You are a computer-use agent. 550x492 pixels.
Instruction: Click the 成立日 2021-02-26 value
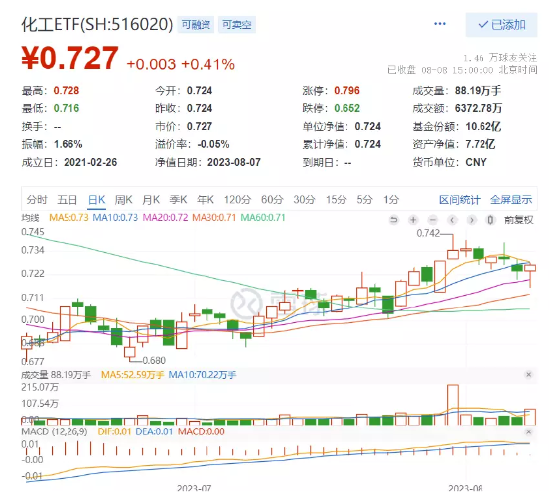click(90, 162)
